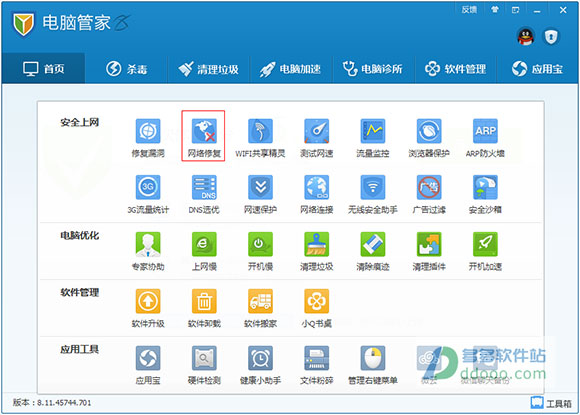Open 开机加速 rocket icon
The image size is (580, 415).
[485, 244]
